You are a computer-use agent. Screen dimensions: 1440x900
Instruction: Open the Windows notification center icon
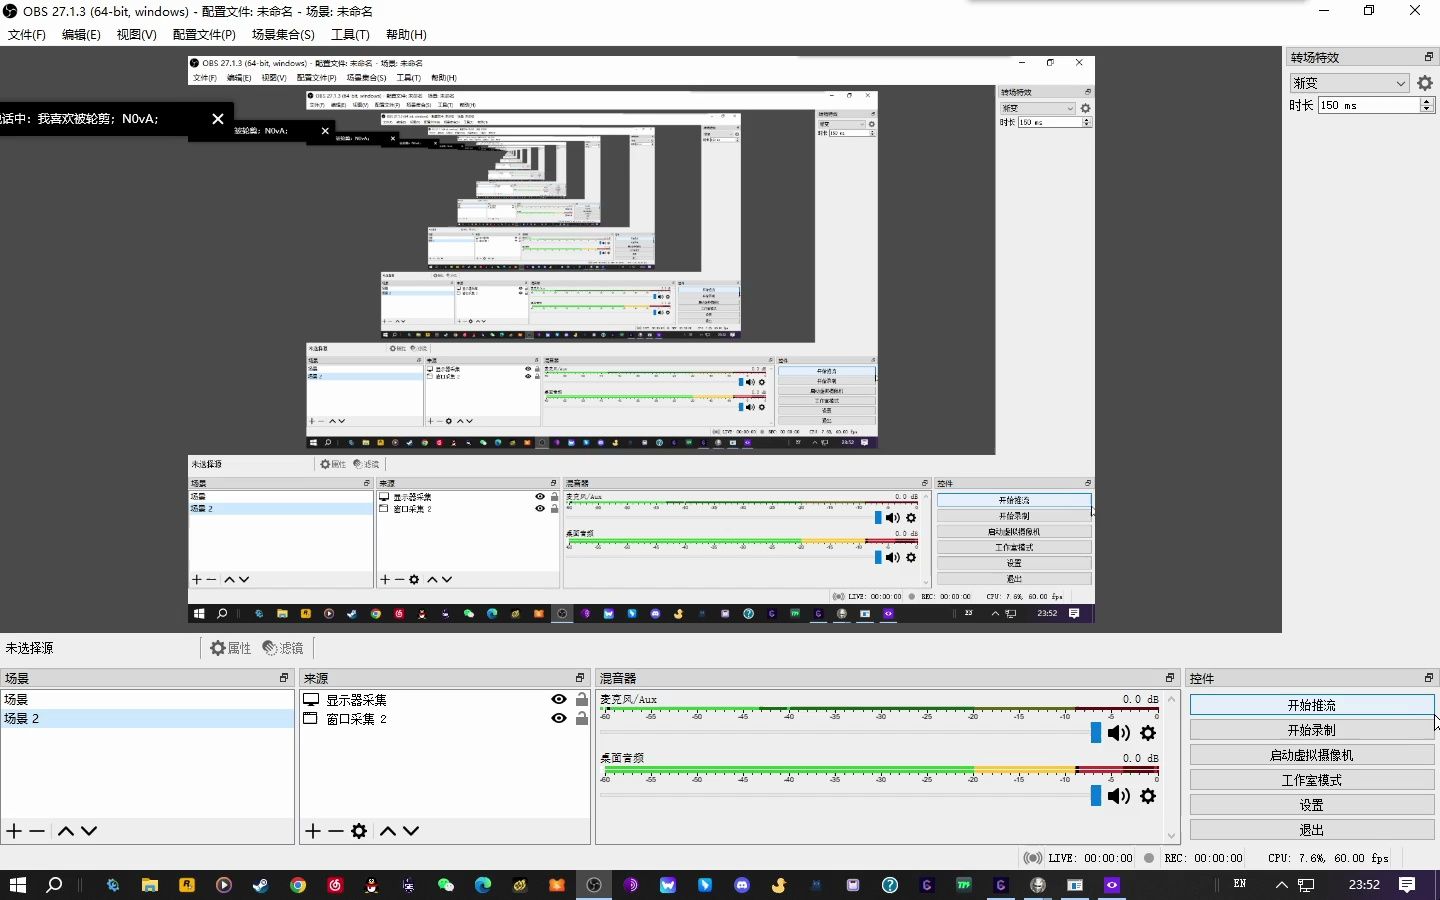[1407, 885]
